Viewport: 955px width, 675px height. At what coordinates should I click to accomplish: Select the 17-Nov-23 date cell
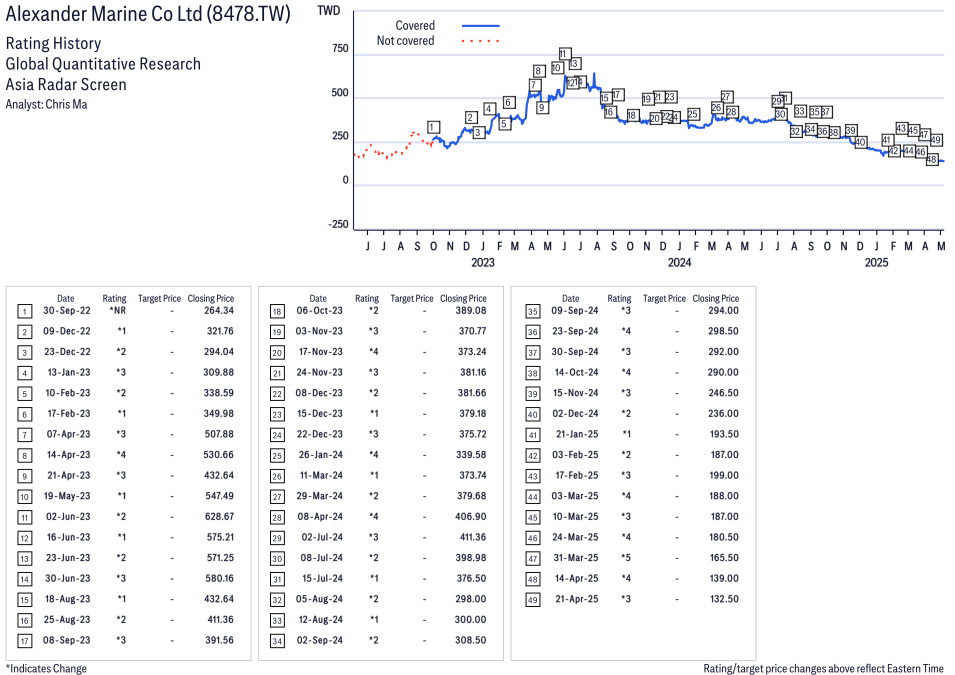[320, 352]
